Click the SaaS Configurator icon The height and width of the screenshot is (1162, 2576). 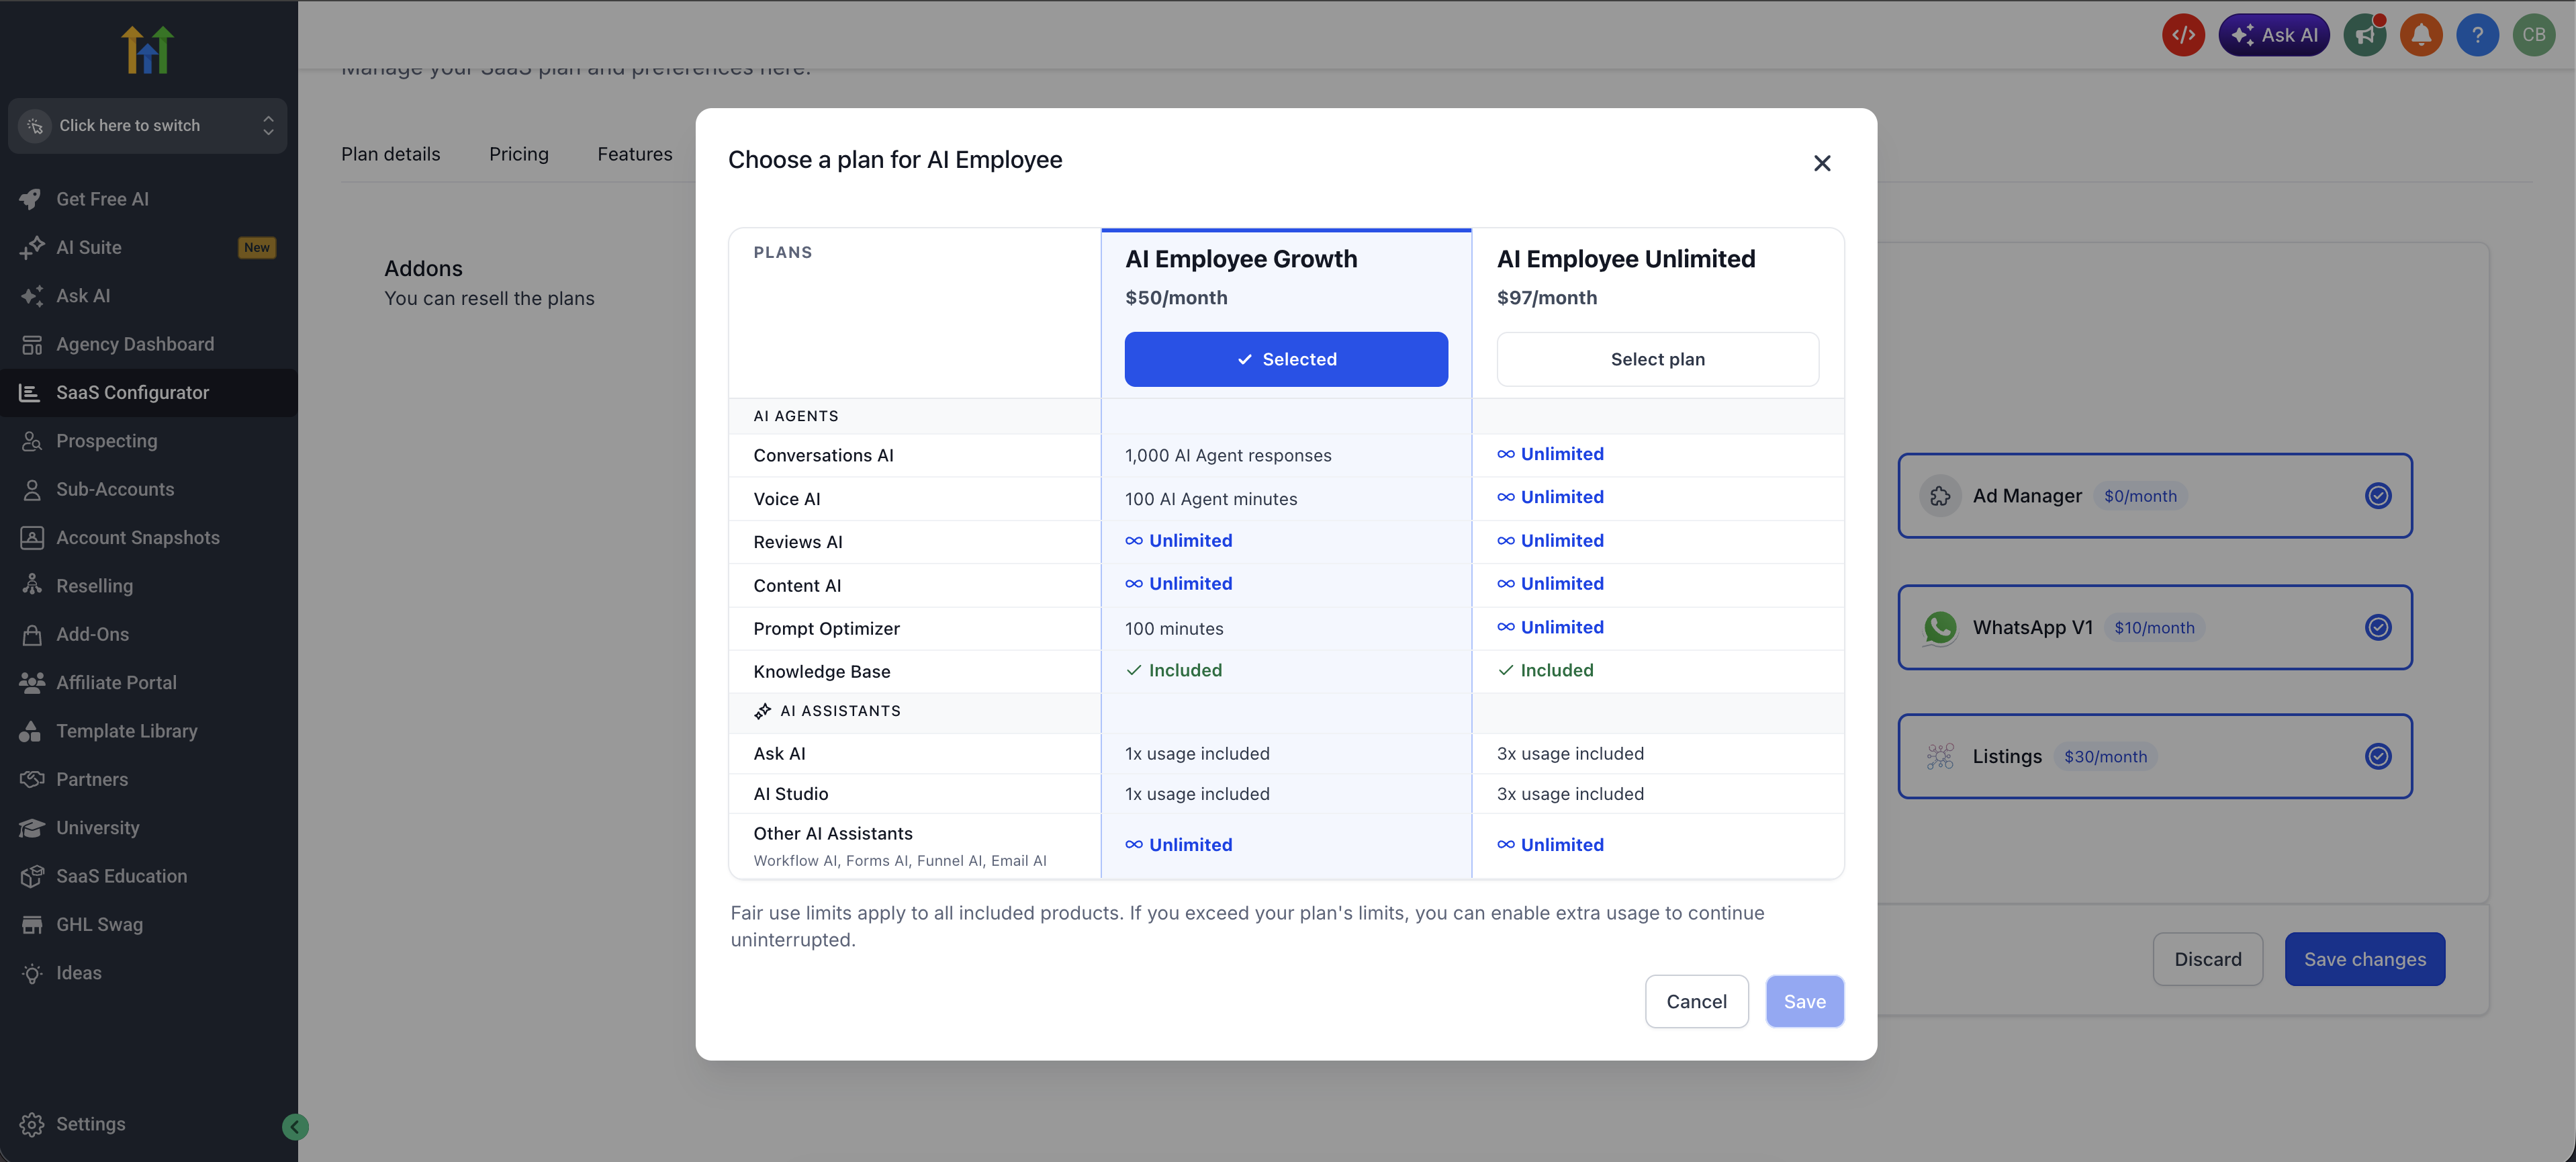(30, 393)
